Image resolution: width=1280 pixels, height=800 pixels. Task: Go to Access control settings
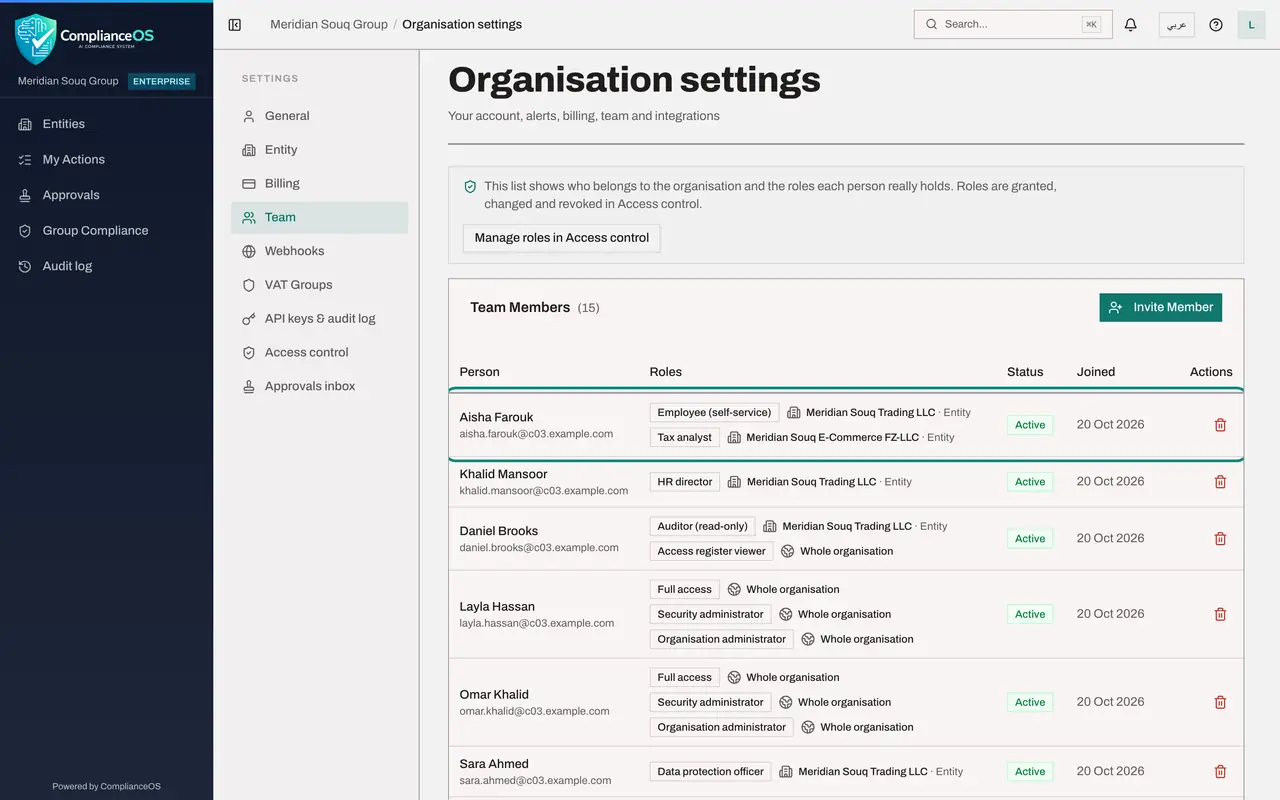(x=320, y=353)
